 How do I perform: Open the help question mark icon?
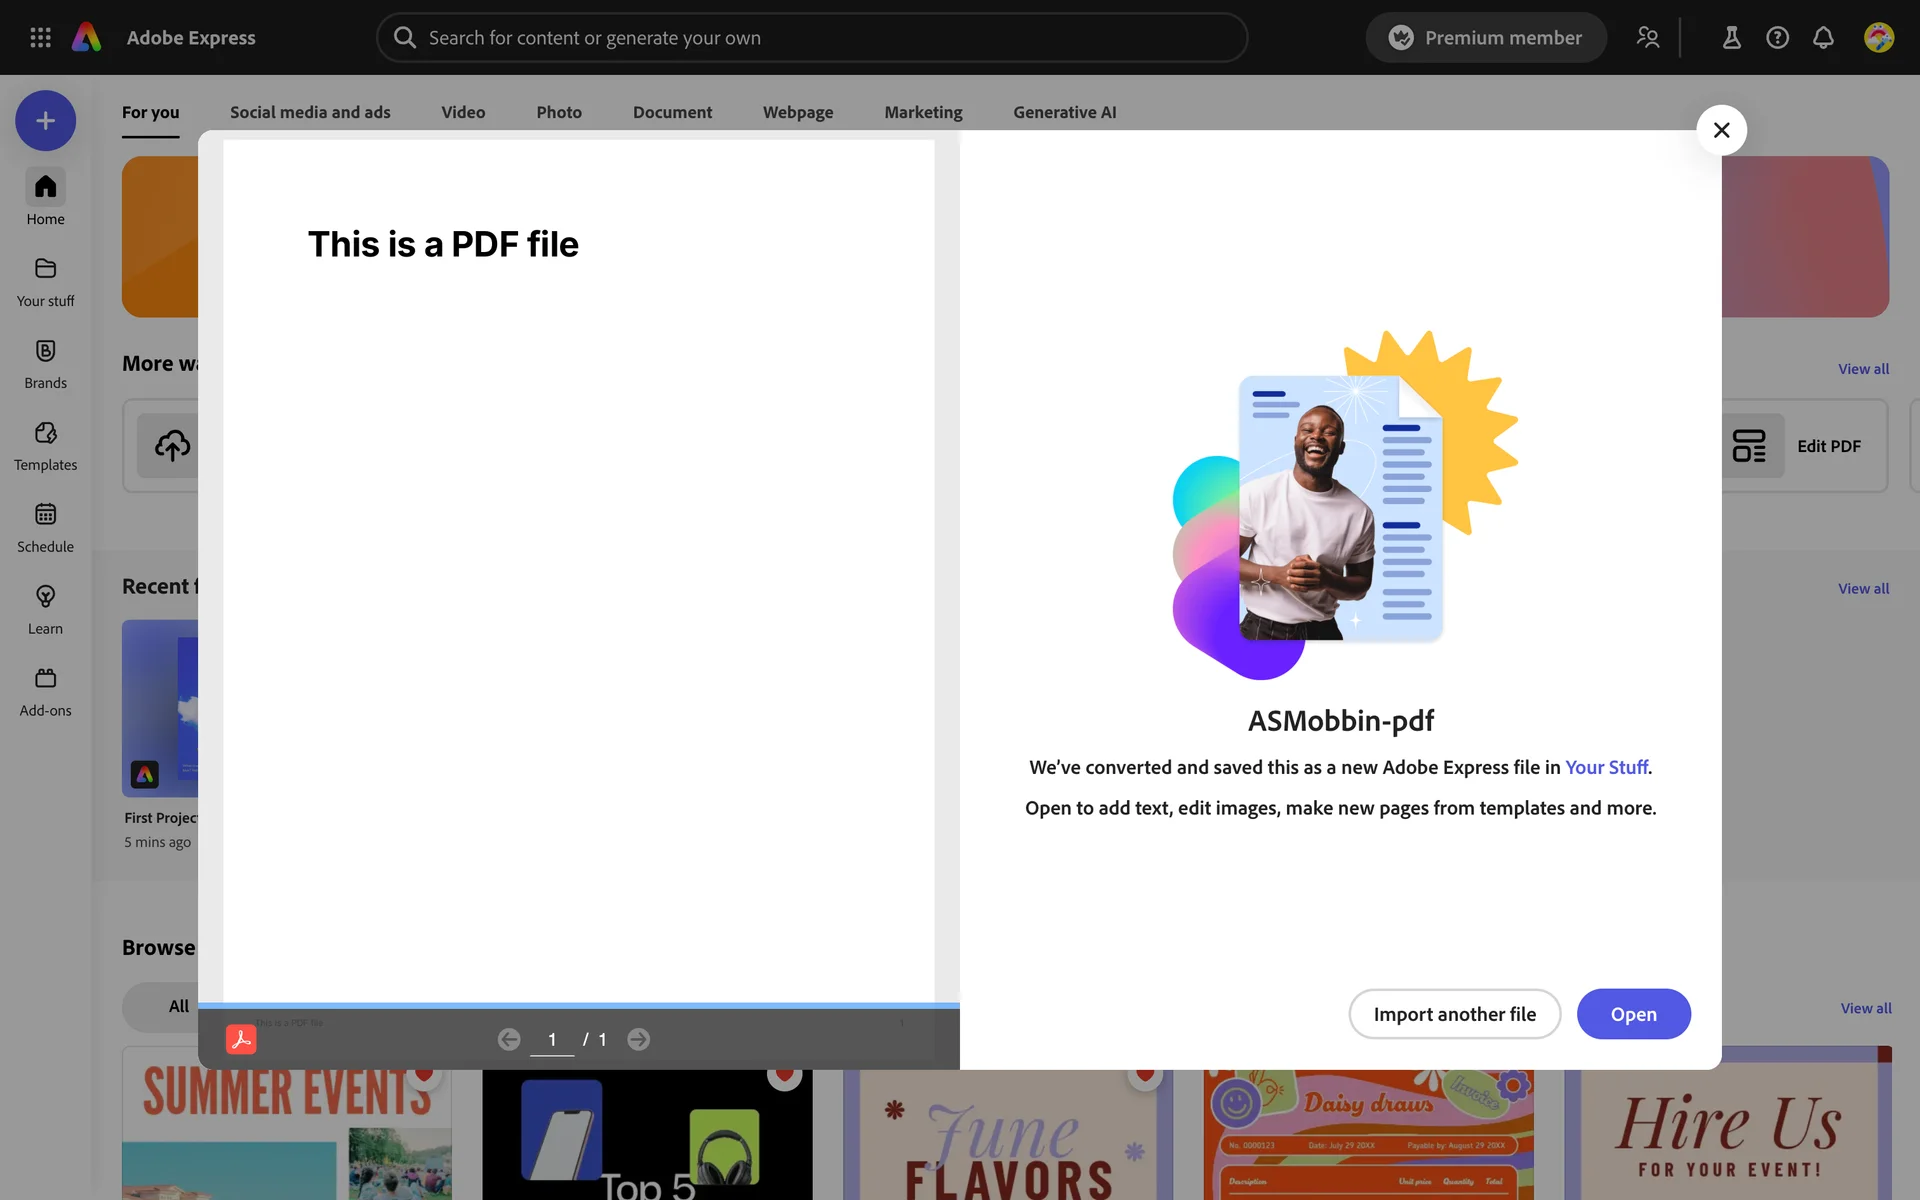point(1777,37)
